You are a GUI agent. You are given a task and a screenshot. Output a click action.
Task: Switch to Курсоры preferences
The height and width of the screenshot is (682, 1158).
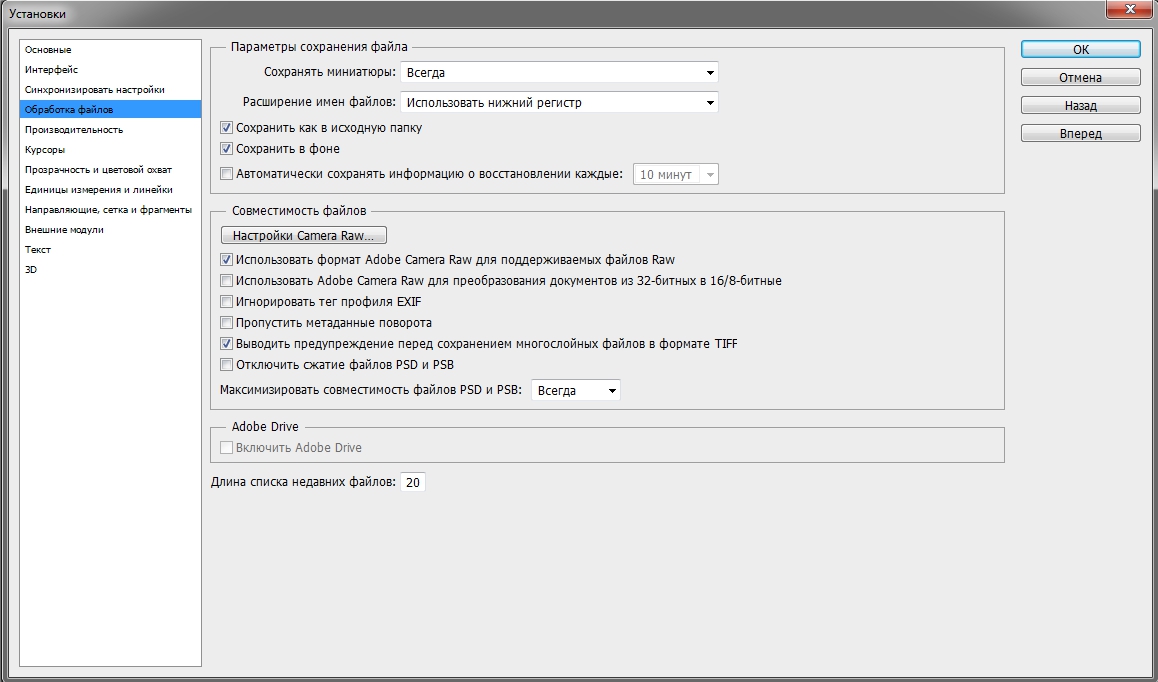click(x=110, y=149)
